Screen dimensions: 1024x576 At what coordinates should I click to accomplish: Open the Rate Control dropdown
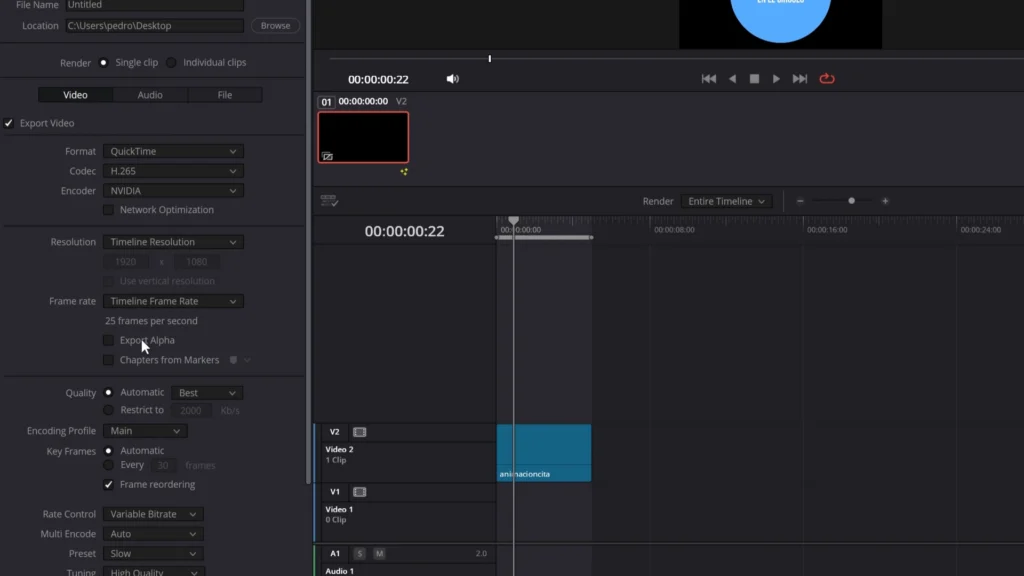[153, 514]
